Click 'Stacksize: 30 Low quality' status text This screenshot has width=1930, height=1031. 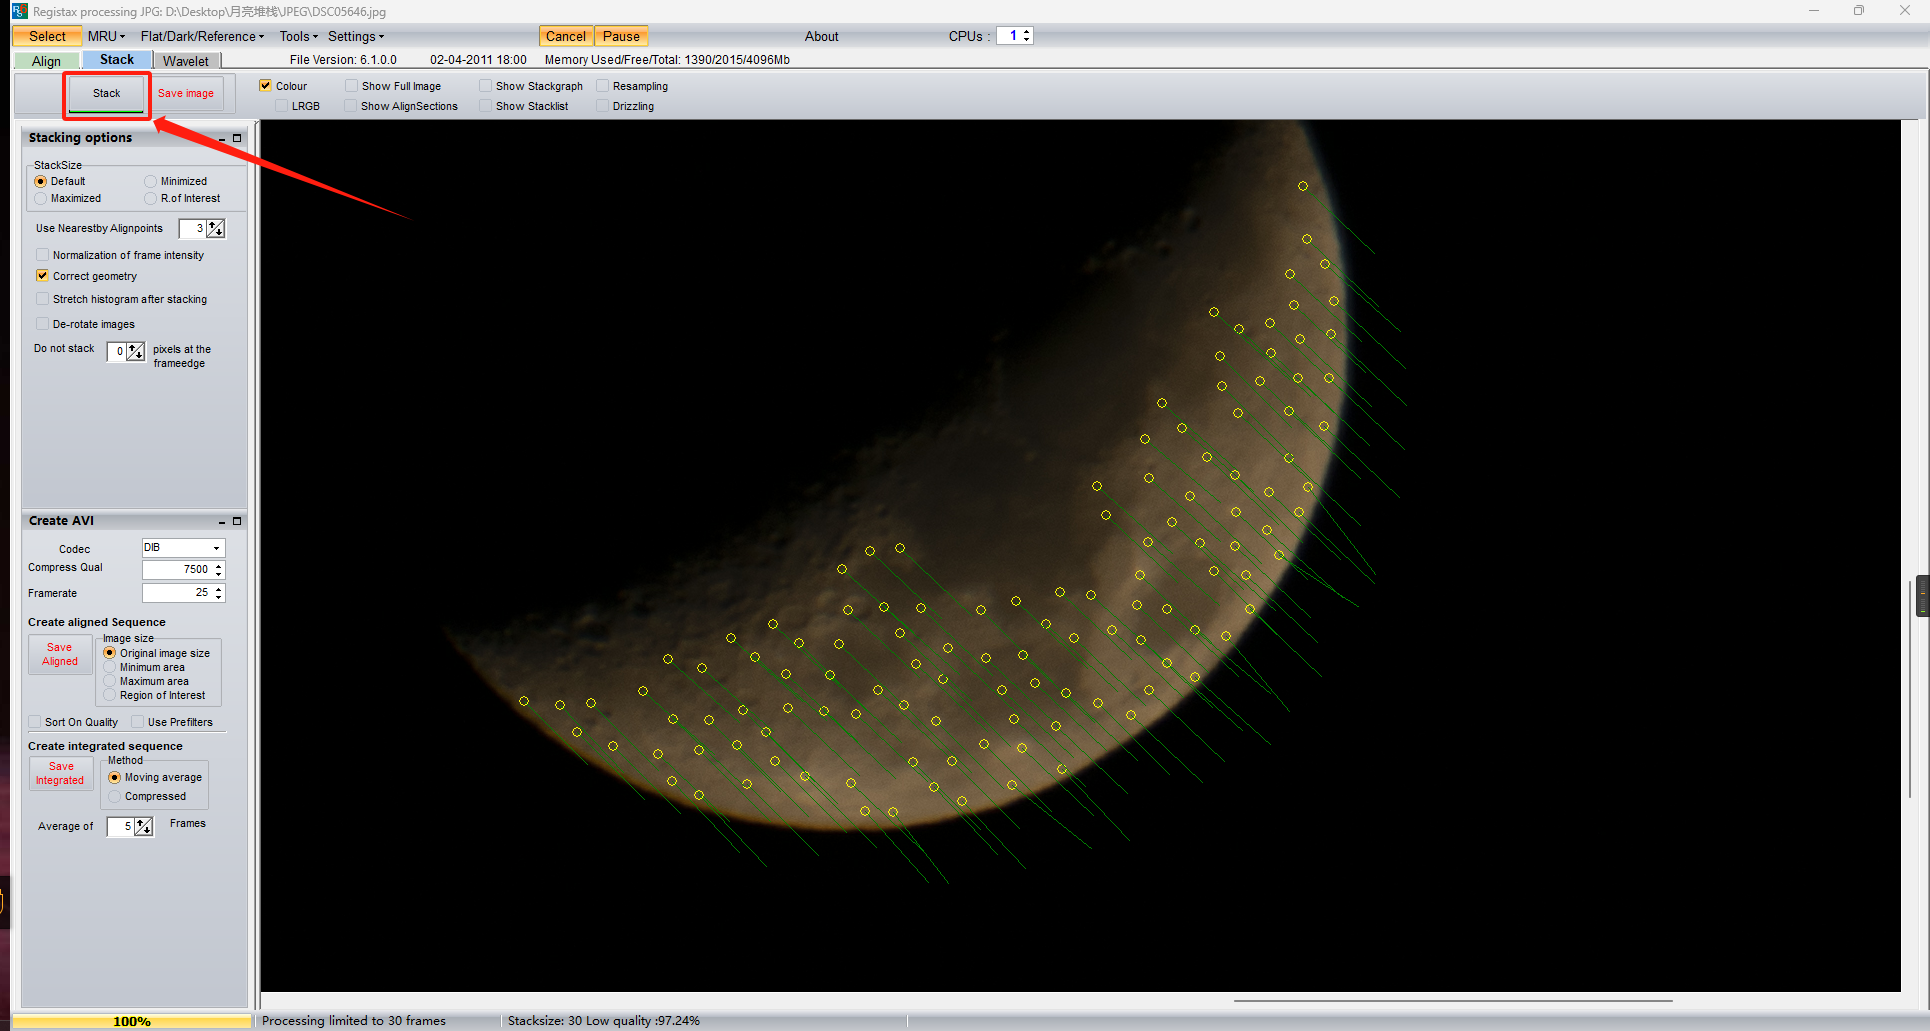tap(604, 1021)
